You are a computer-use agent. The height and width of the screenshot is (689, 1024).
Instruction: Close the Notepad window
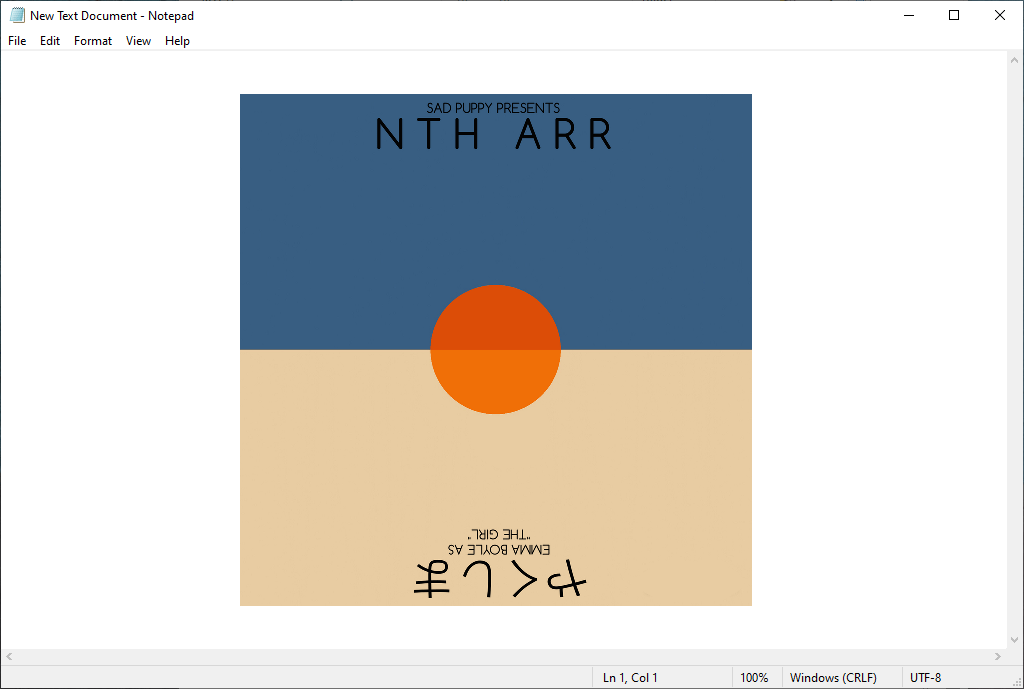tap(1000, 15)
